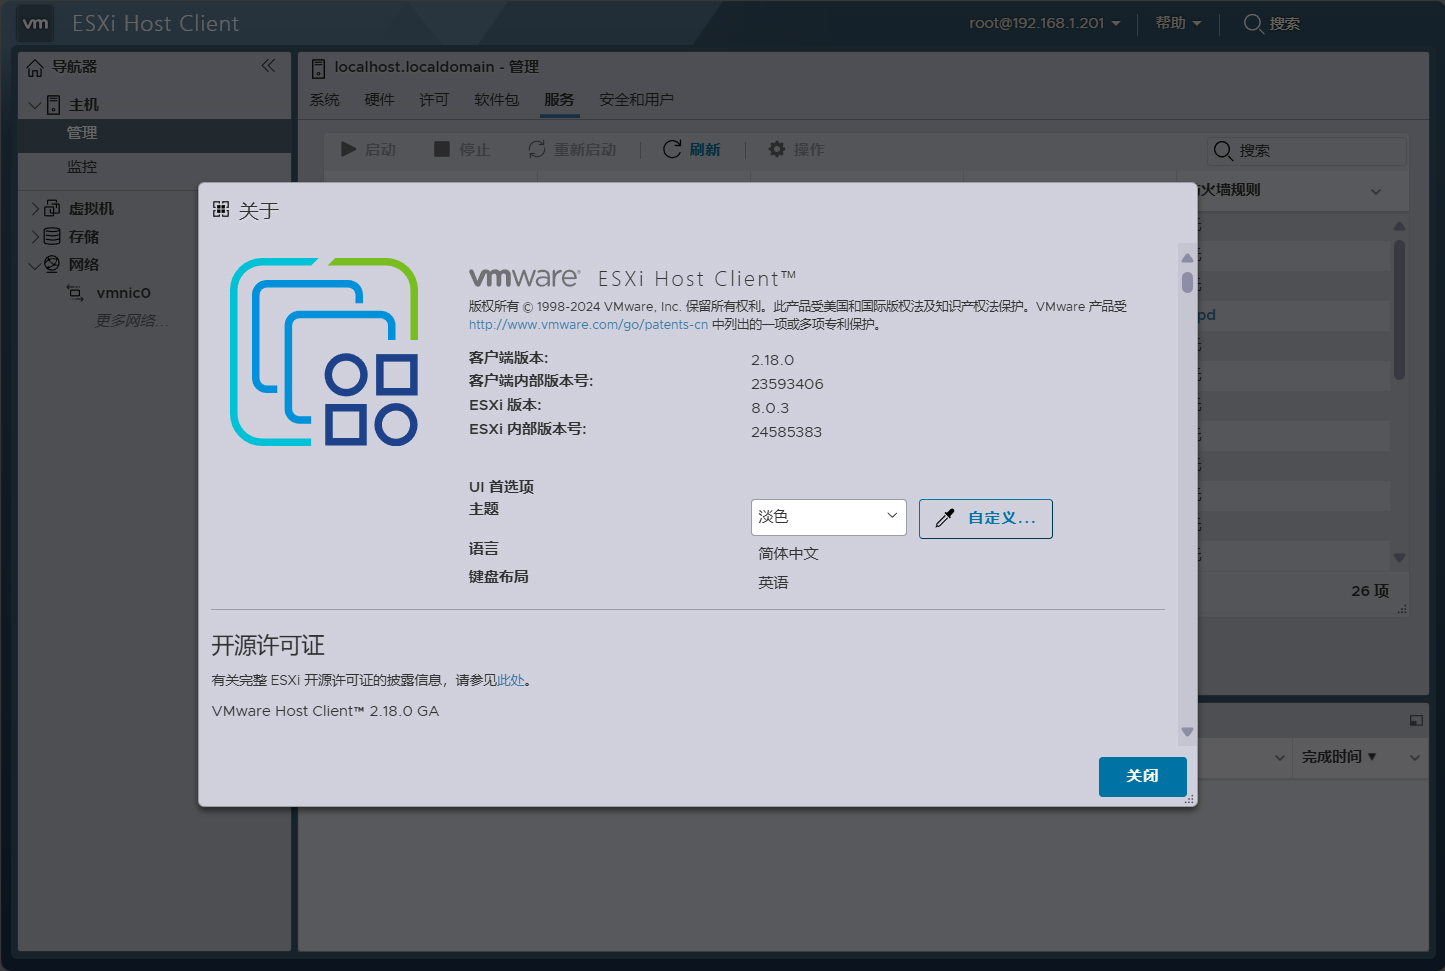Click the 26 项 item count
The image size is (1445, 971).
pyautogui.click(x=1370, y=591)
